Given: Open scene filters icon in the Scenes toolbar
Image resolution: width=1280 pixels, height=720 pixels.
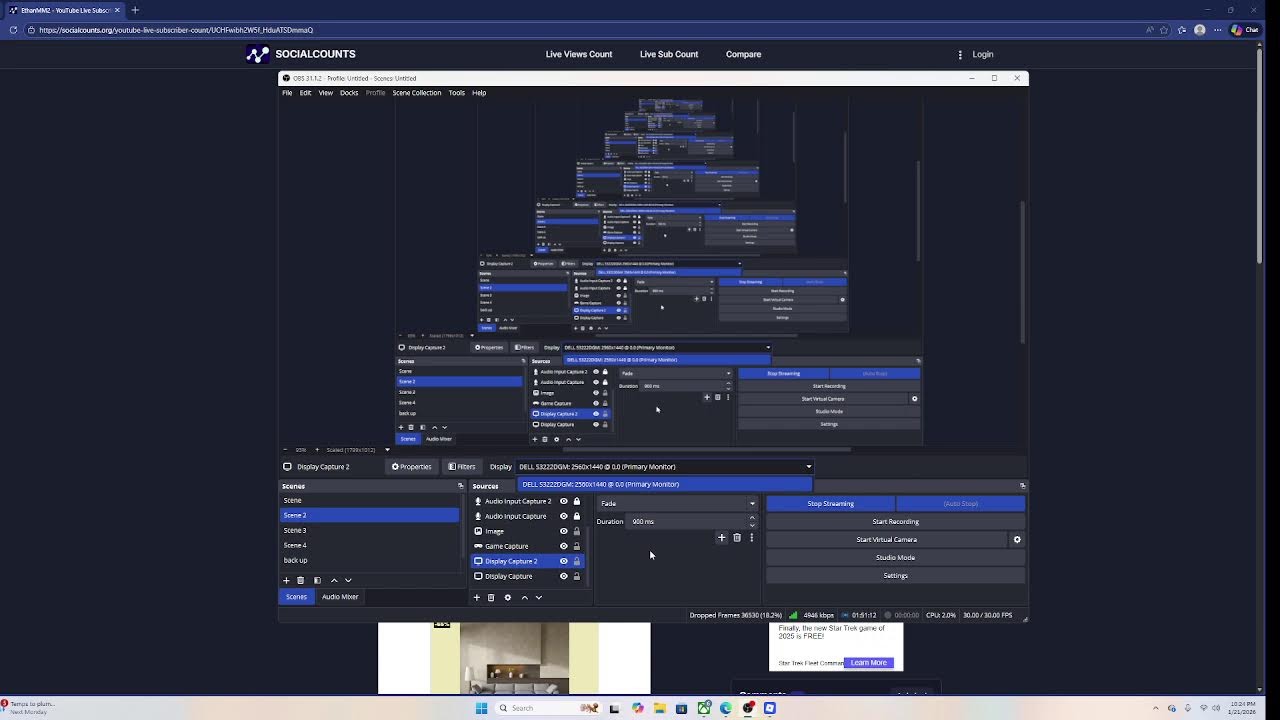Looking at the screenshot, I should point(317,580).
